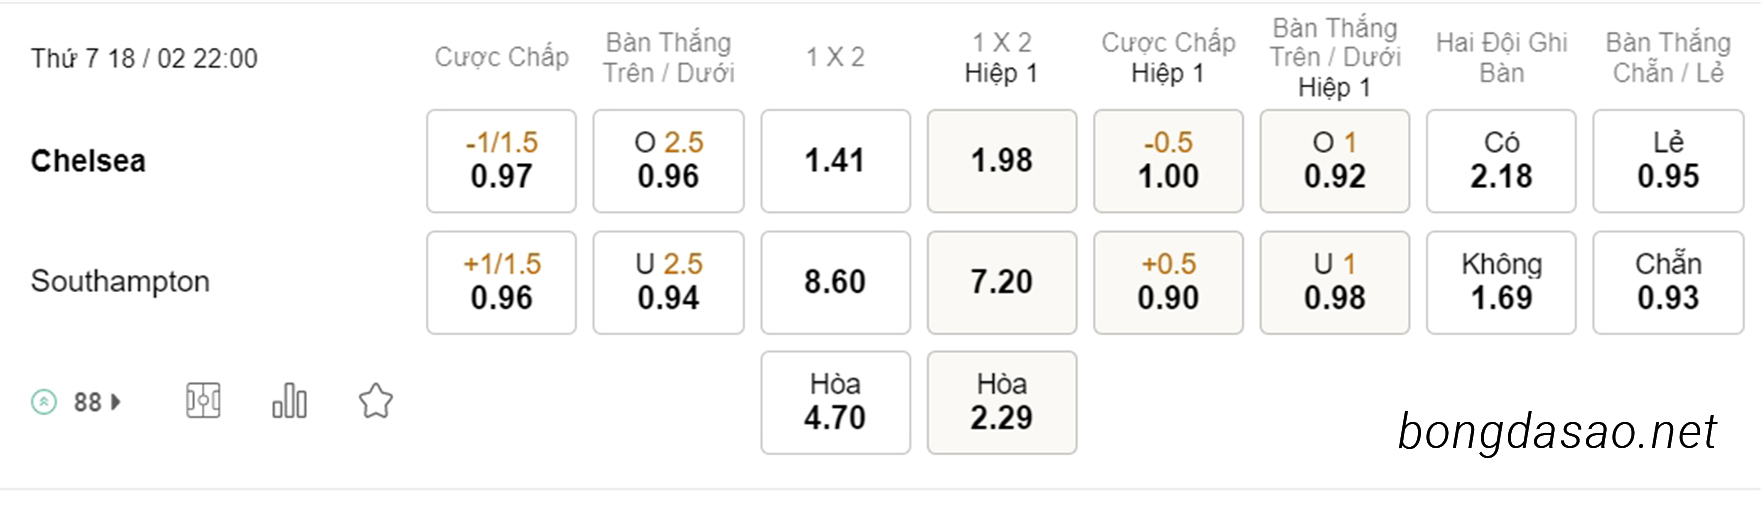Select Southampton handicap +1/1.5 at 0.96
1764x506 pixels.
[502, 282]
